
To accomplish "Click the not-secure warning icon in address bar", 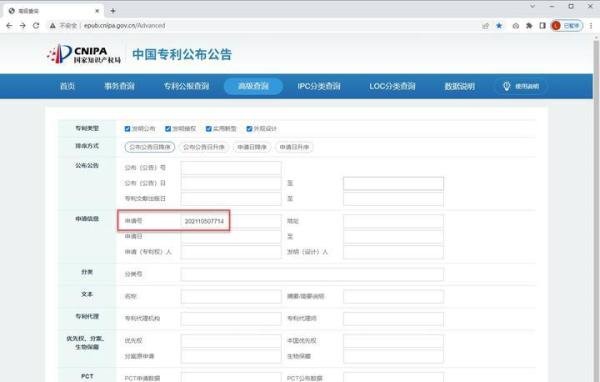I will point(52,26).
